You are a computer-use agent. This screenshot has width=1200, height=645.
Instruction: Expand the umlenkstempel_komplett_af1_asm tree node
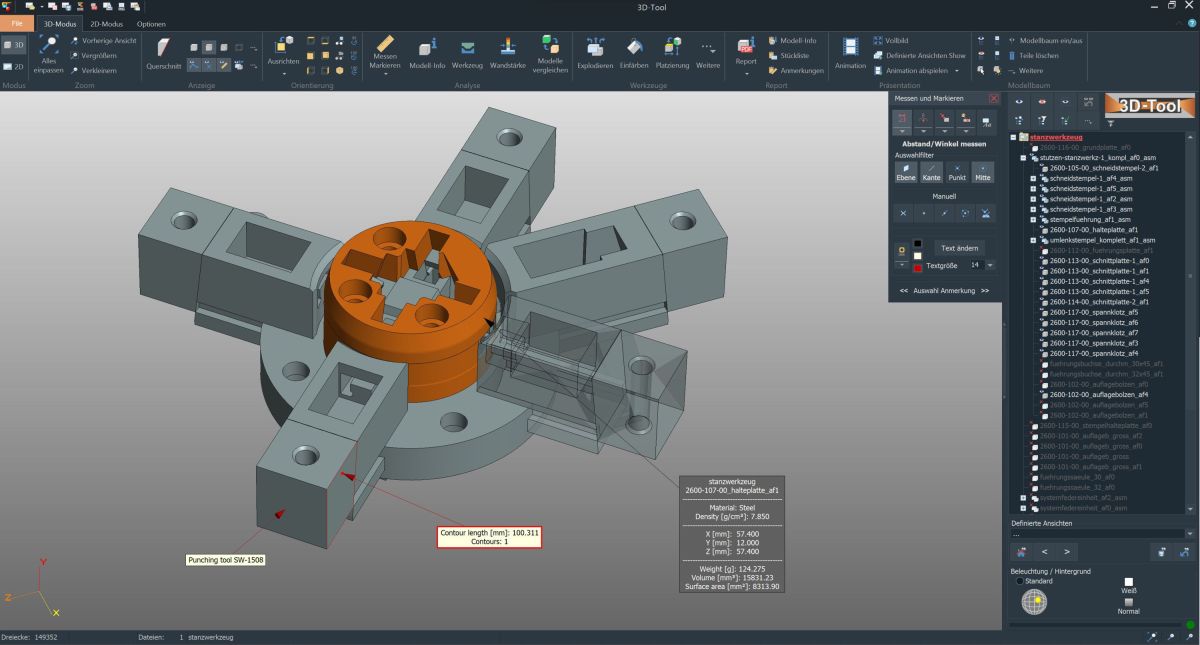[x=1033, y=240]
